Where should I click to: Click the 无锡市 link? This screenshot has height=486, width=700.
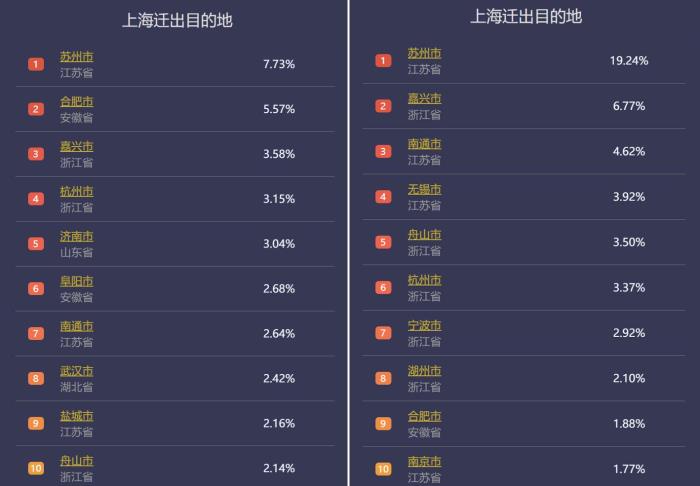tap(424, 189)
